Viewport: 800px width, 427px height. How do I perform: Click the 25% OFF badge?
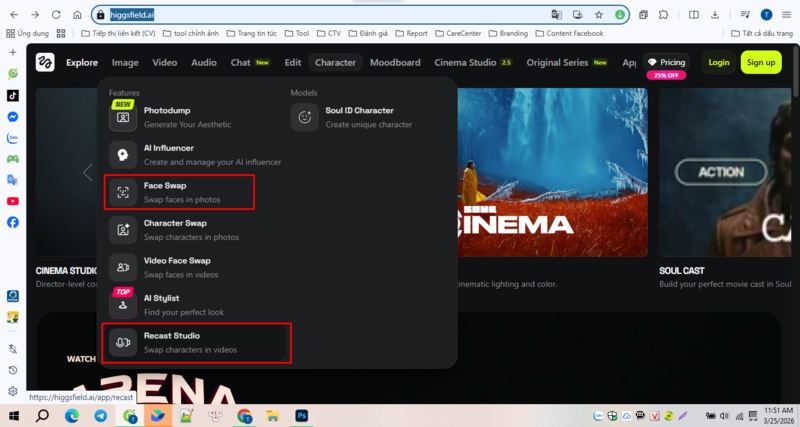(x=666, y=76)
